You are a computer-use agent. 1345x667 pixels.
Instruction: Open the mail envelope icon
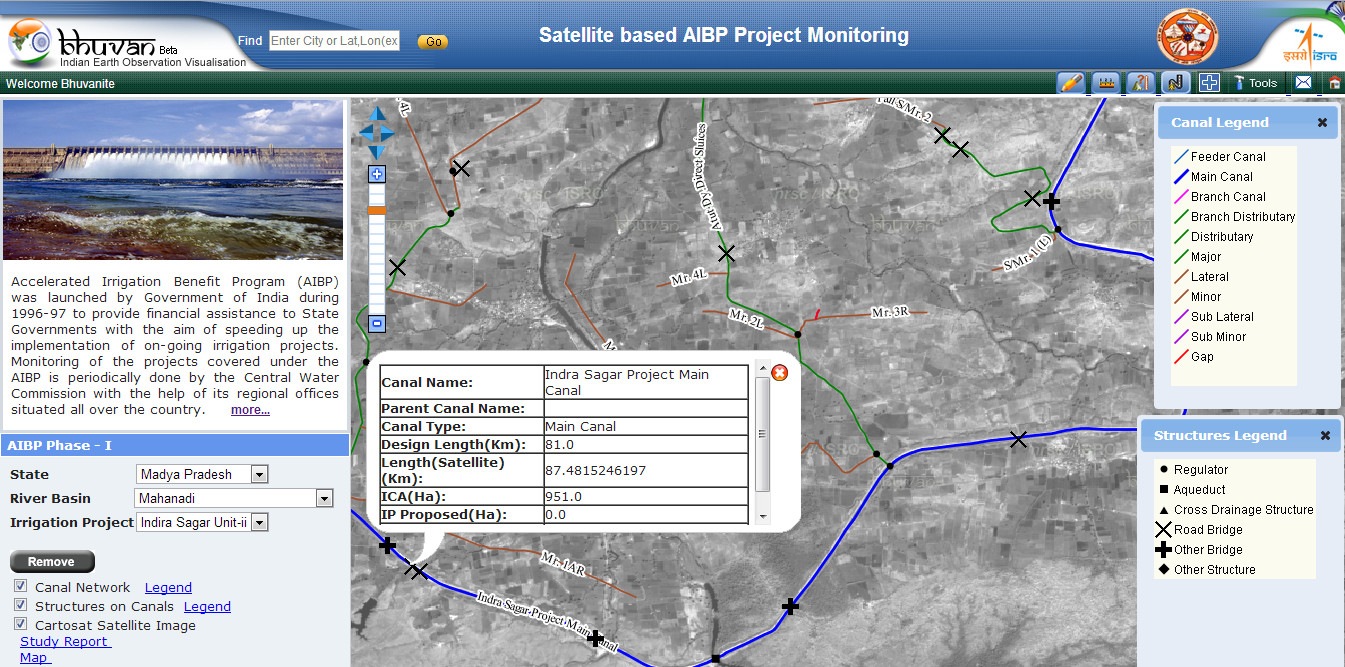[1303, 83]
